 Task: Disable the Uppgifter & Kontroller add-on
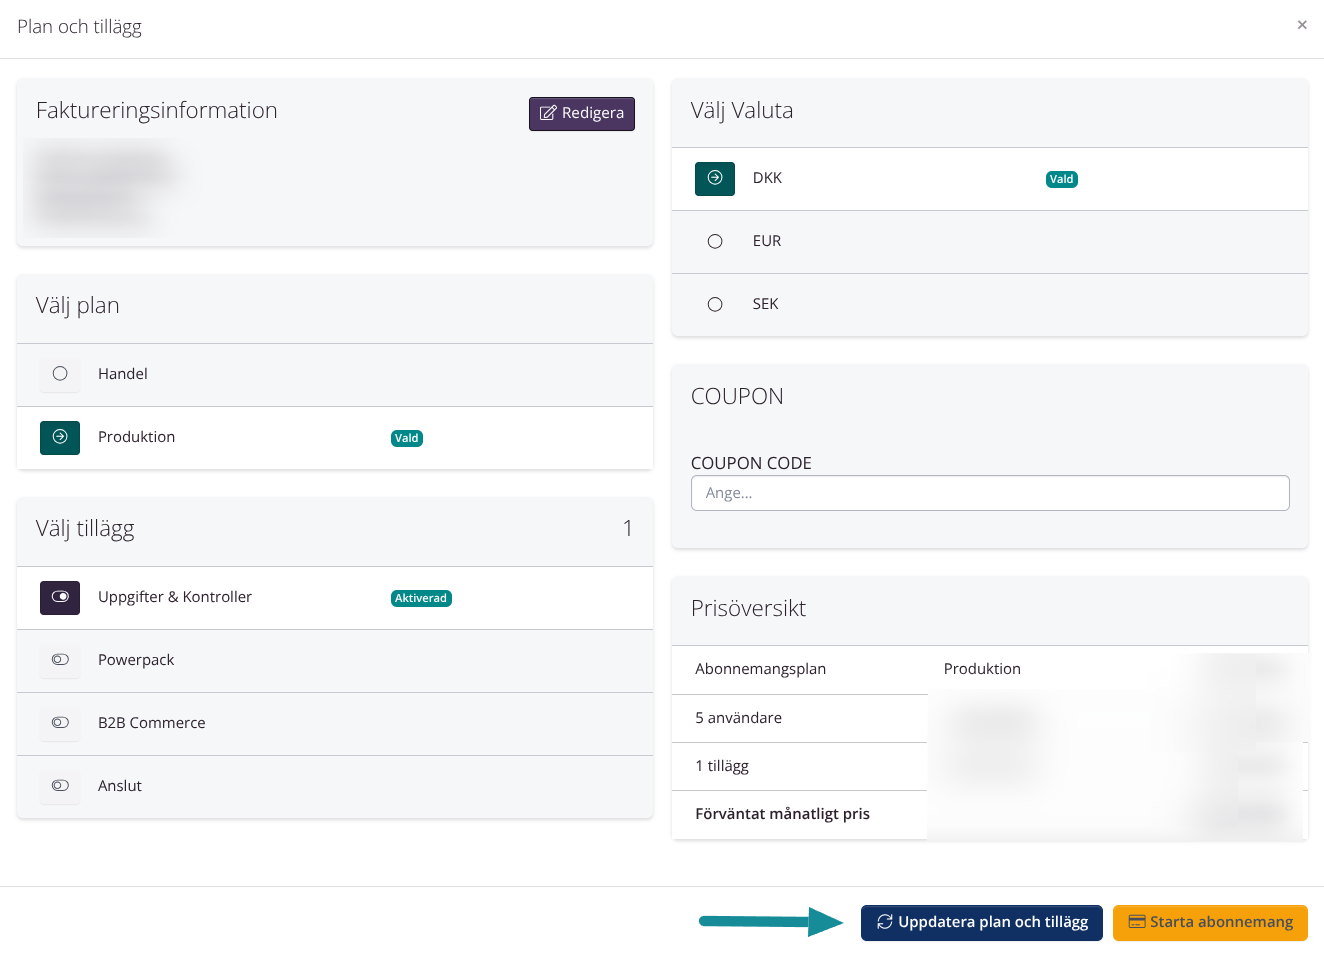60,597
